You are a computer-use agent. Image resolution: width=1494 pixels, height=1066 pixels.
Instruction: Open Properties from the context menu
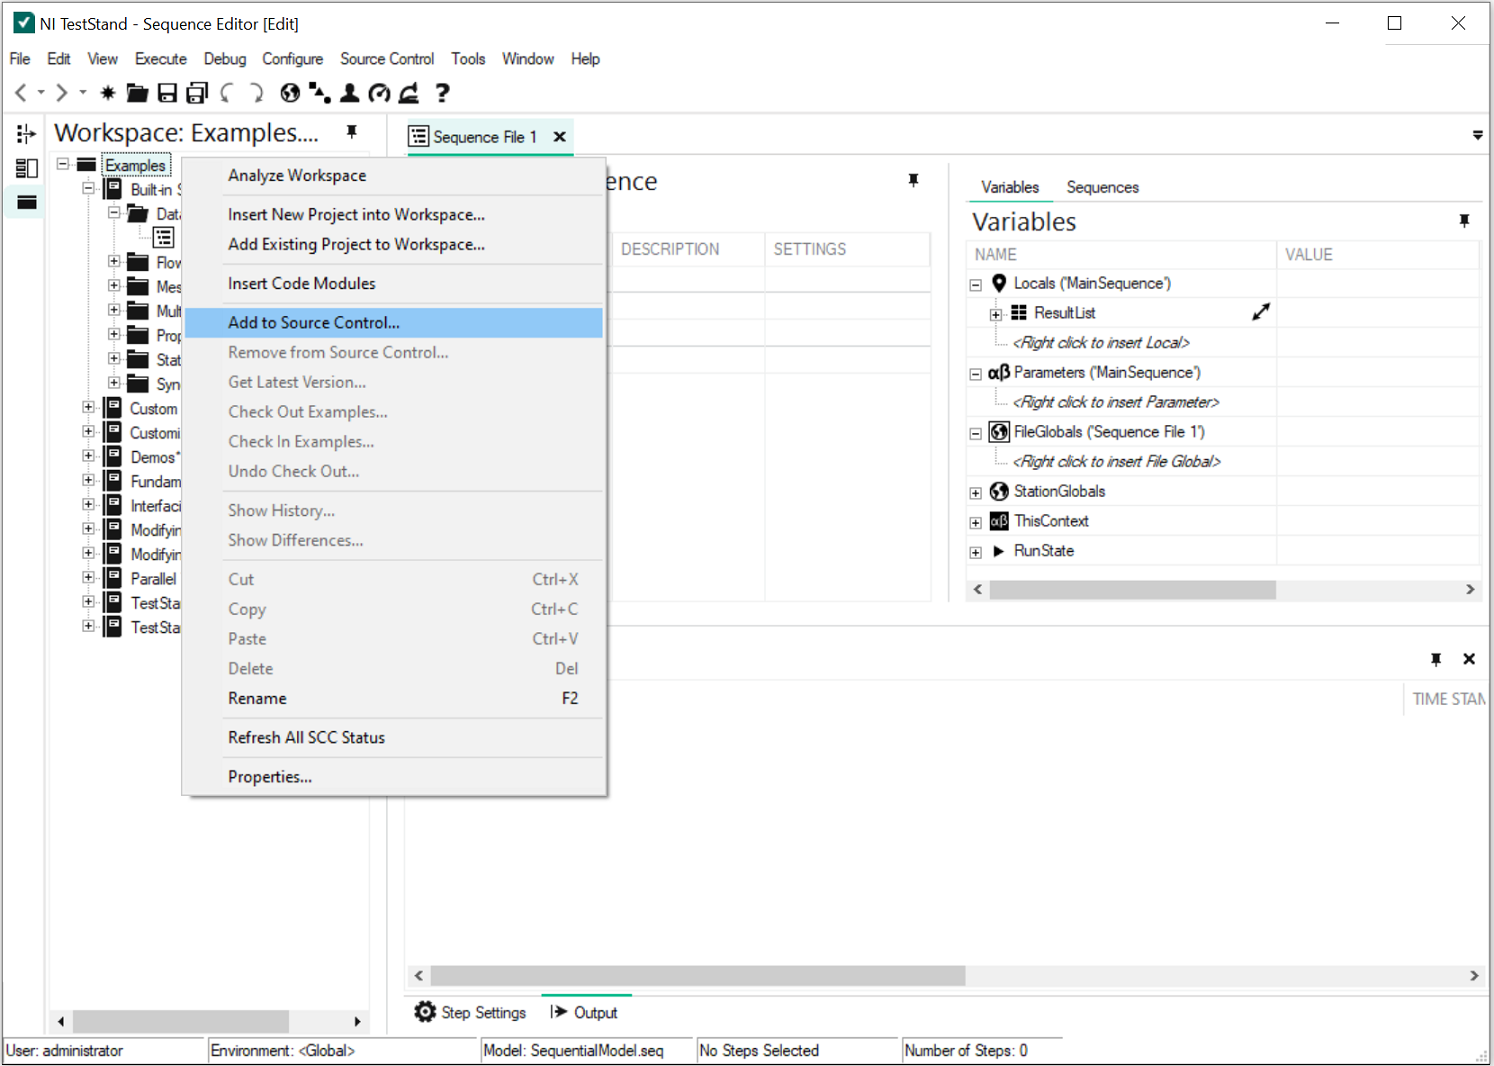(x=394, y=776)
